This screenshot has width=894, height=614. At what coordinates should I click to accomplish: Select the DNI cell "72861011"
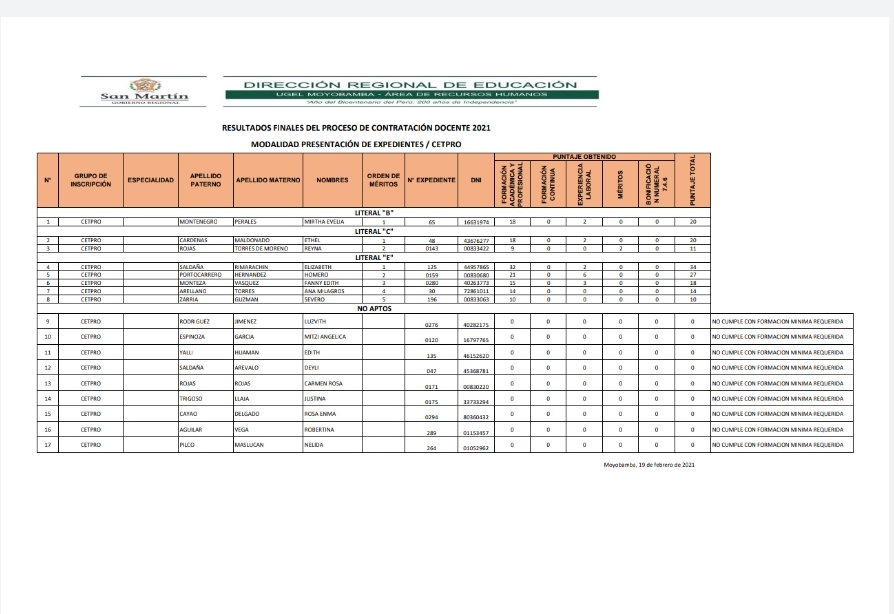[476, 291]
